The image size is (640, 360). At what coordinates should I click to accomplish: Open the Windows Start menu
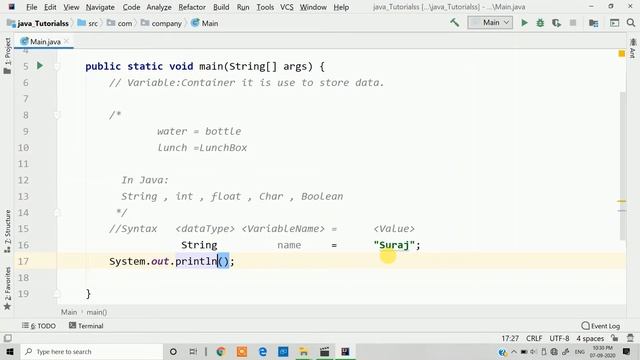[10, 351]
